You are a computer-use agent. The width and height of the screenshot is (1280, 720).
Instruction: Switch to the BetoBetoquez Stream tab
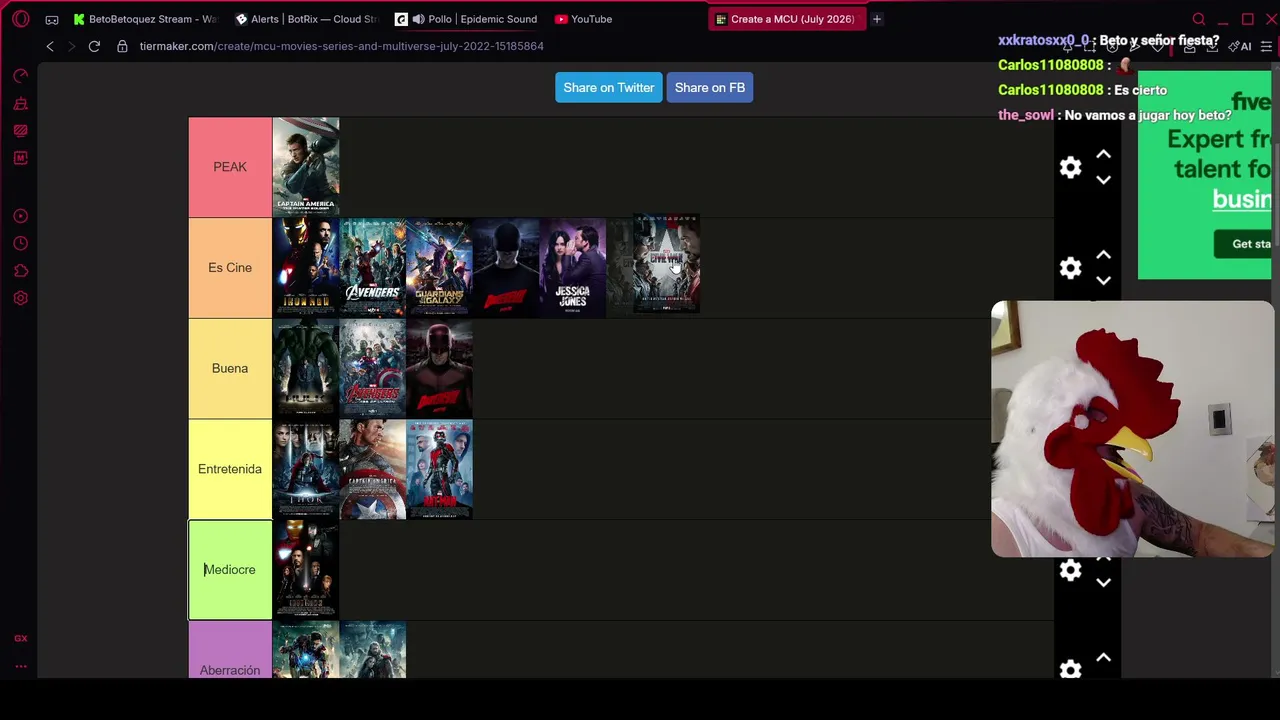[146, 19]
